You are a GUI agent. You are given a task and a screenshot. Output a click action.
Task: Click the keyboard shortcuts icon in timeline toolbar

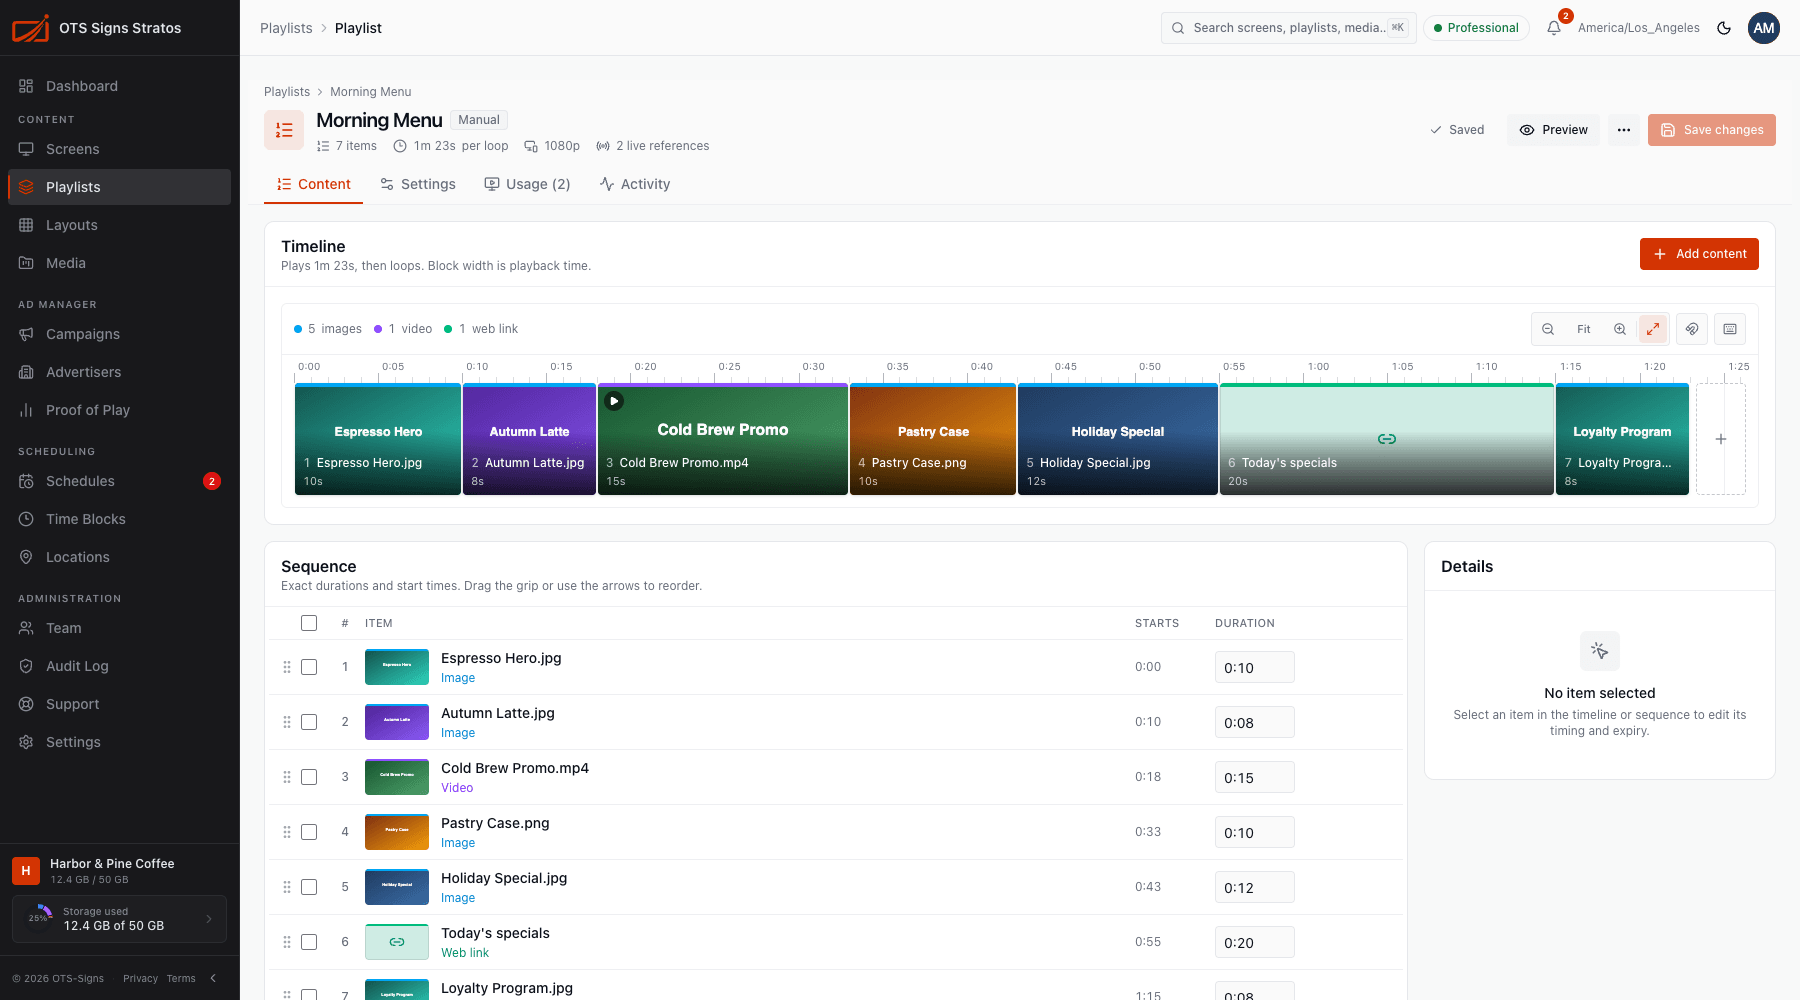1730,329
